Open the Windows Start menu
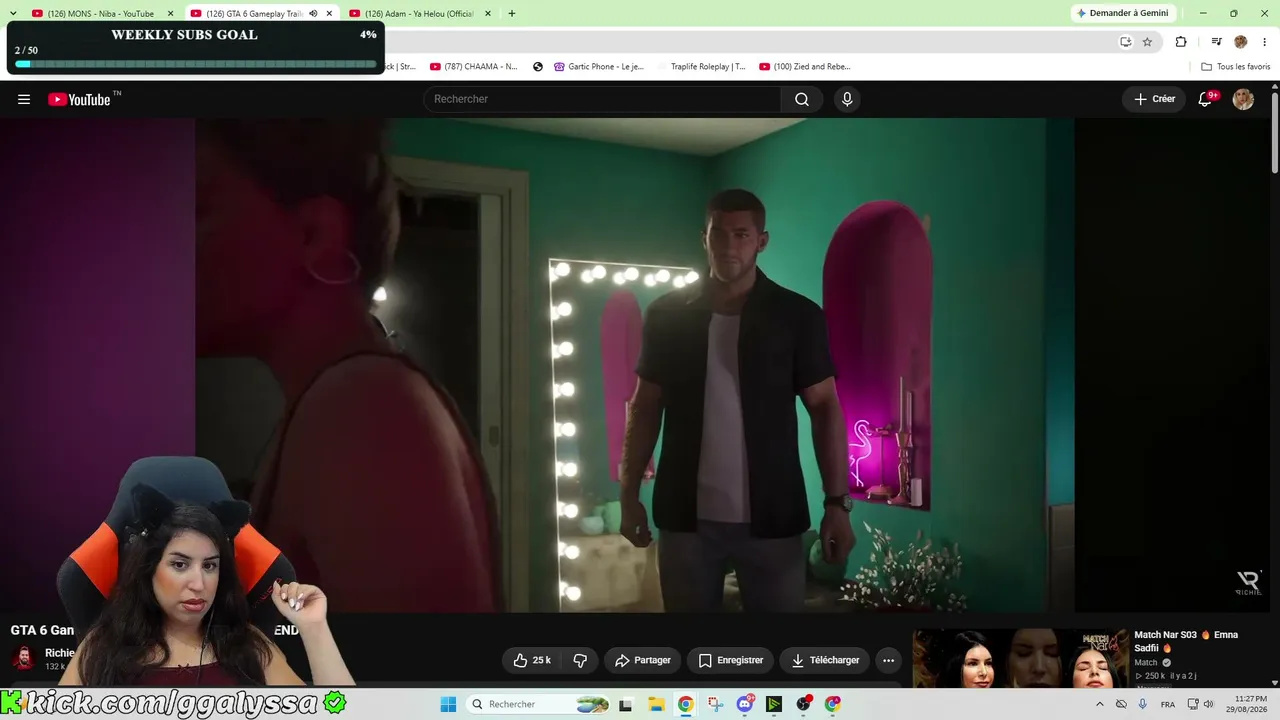Screen dimensions: 1280x720 click(448, 704)
